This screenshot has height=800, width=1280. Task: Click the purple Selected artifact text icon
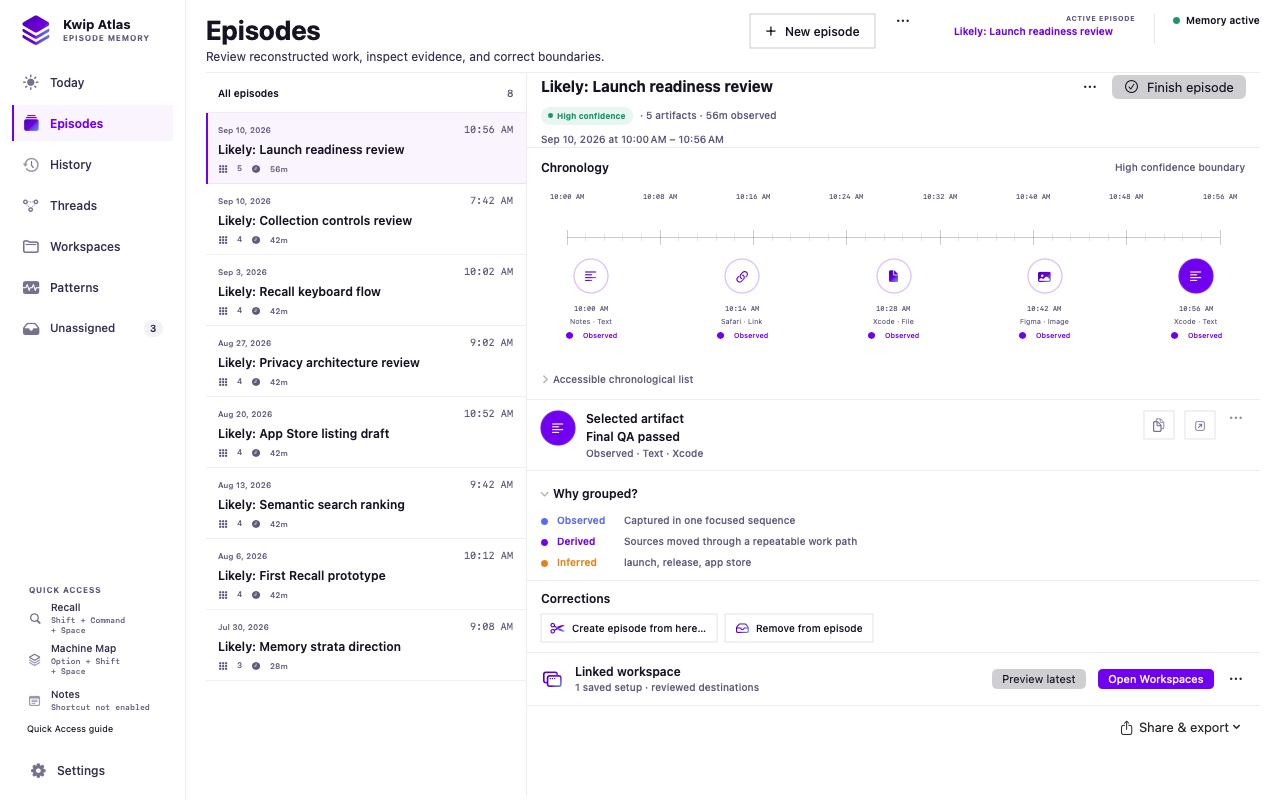[x=558, y=428]
